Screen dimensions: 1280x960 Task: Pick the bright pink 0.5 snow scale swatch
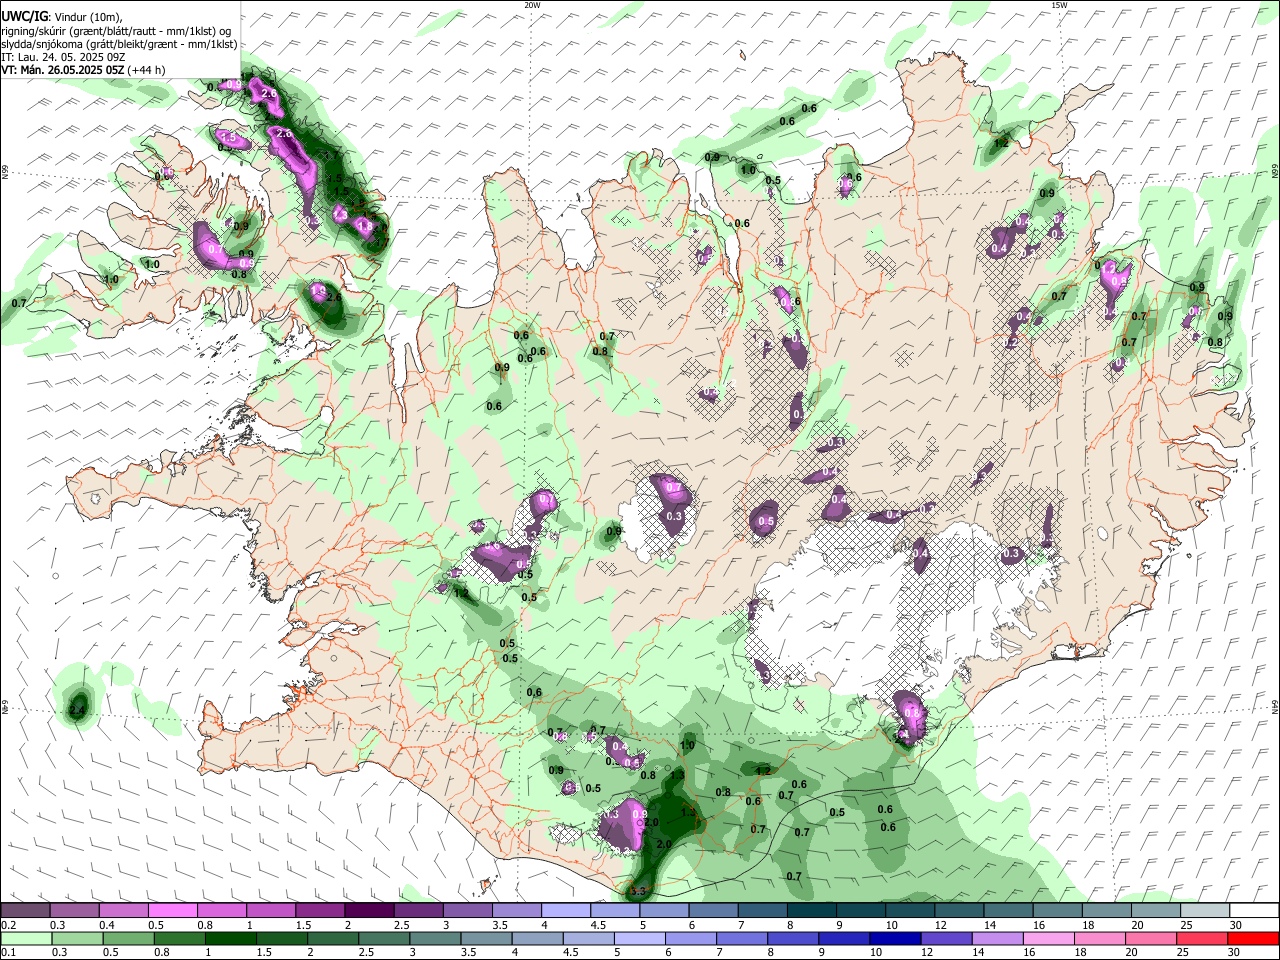[173, 911]
